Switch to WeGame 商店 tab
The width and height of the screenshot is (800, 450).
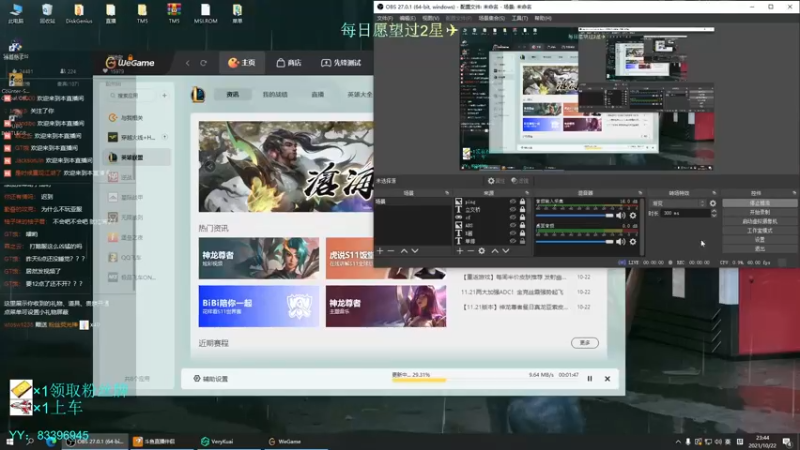(289, 63)
